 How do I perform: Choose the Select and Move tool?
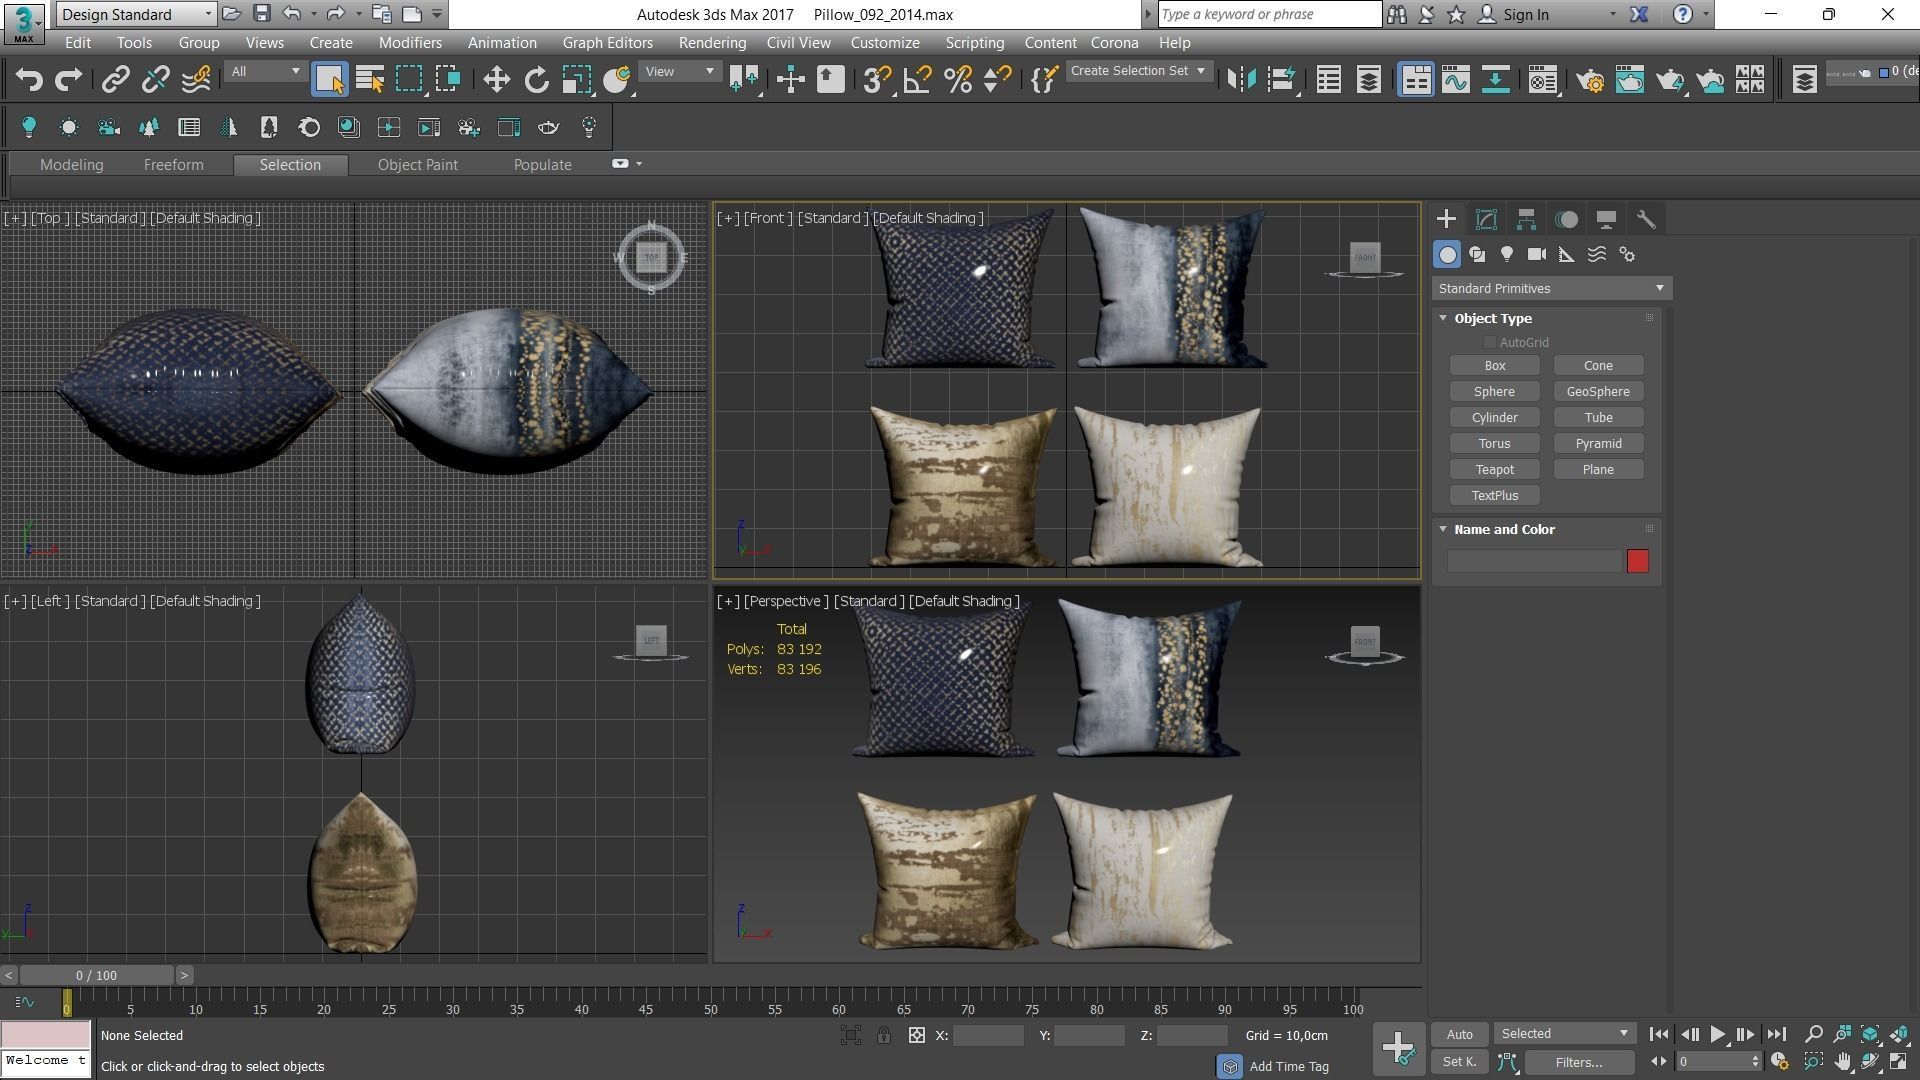tap(496, 79)
